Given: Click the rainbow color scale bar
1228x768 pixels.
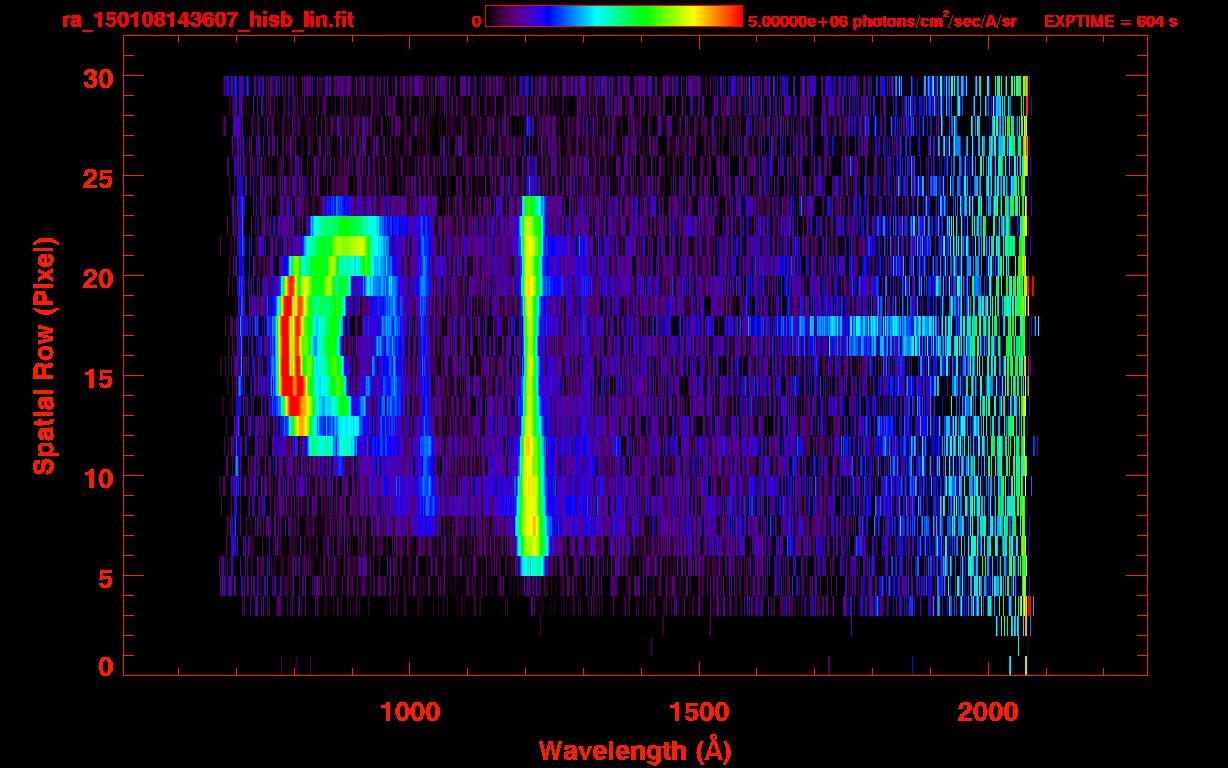Looking at the screenshot, I should pos(614,17).
